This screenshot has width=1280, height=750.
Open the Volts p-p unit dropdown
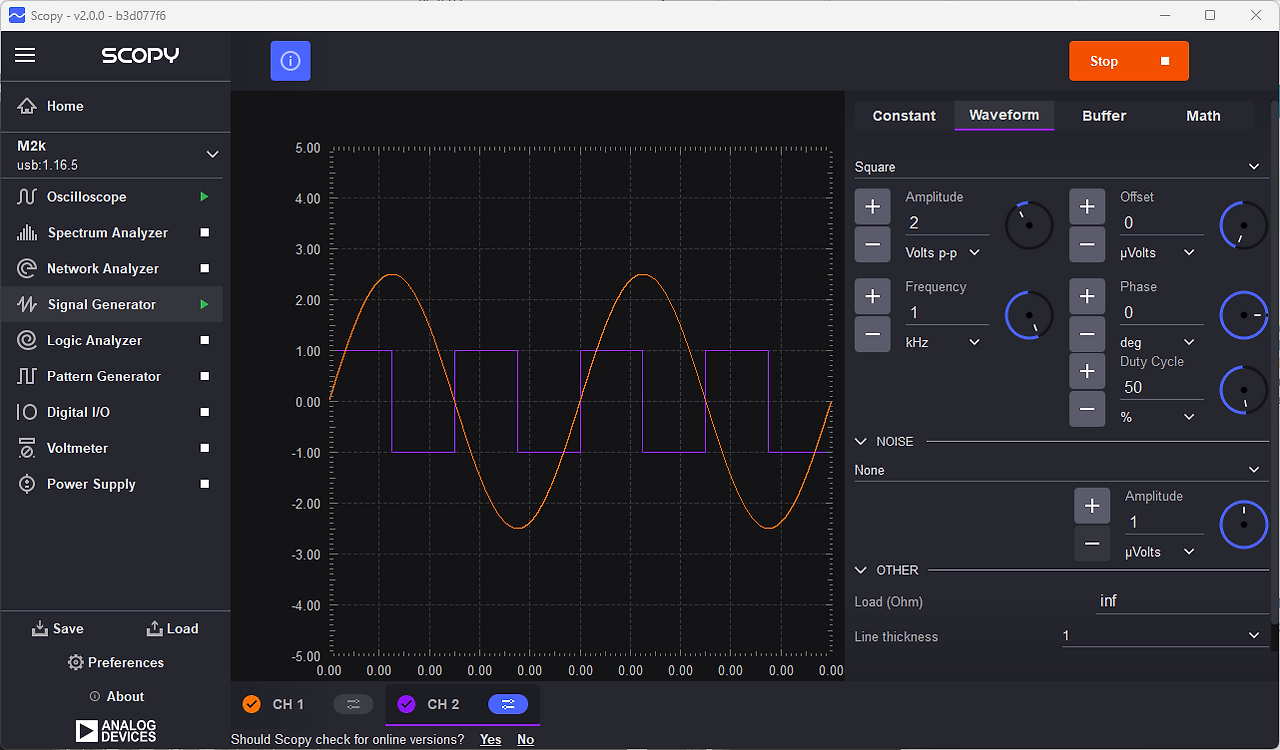[x=943, y=253]
